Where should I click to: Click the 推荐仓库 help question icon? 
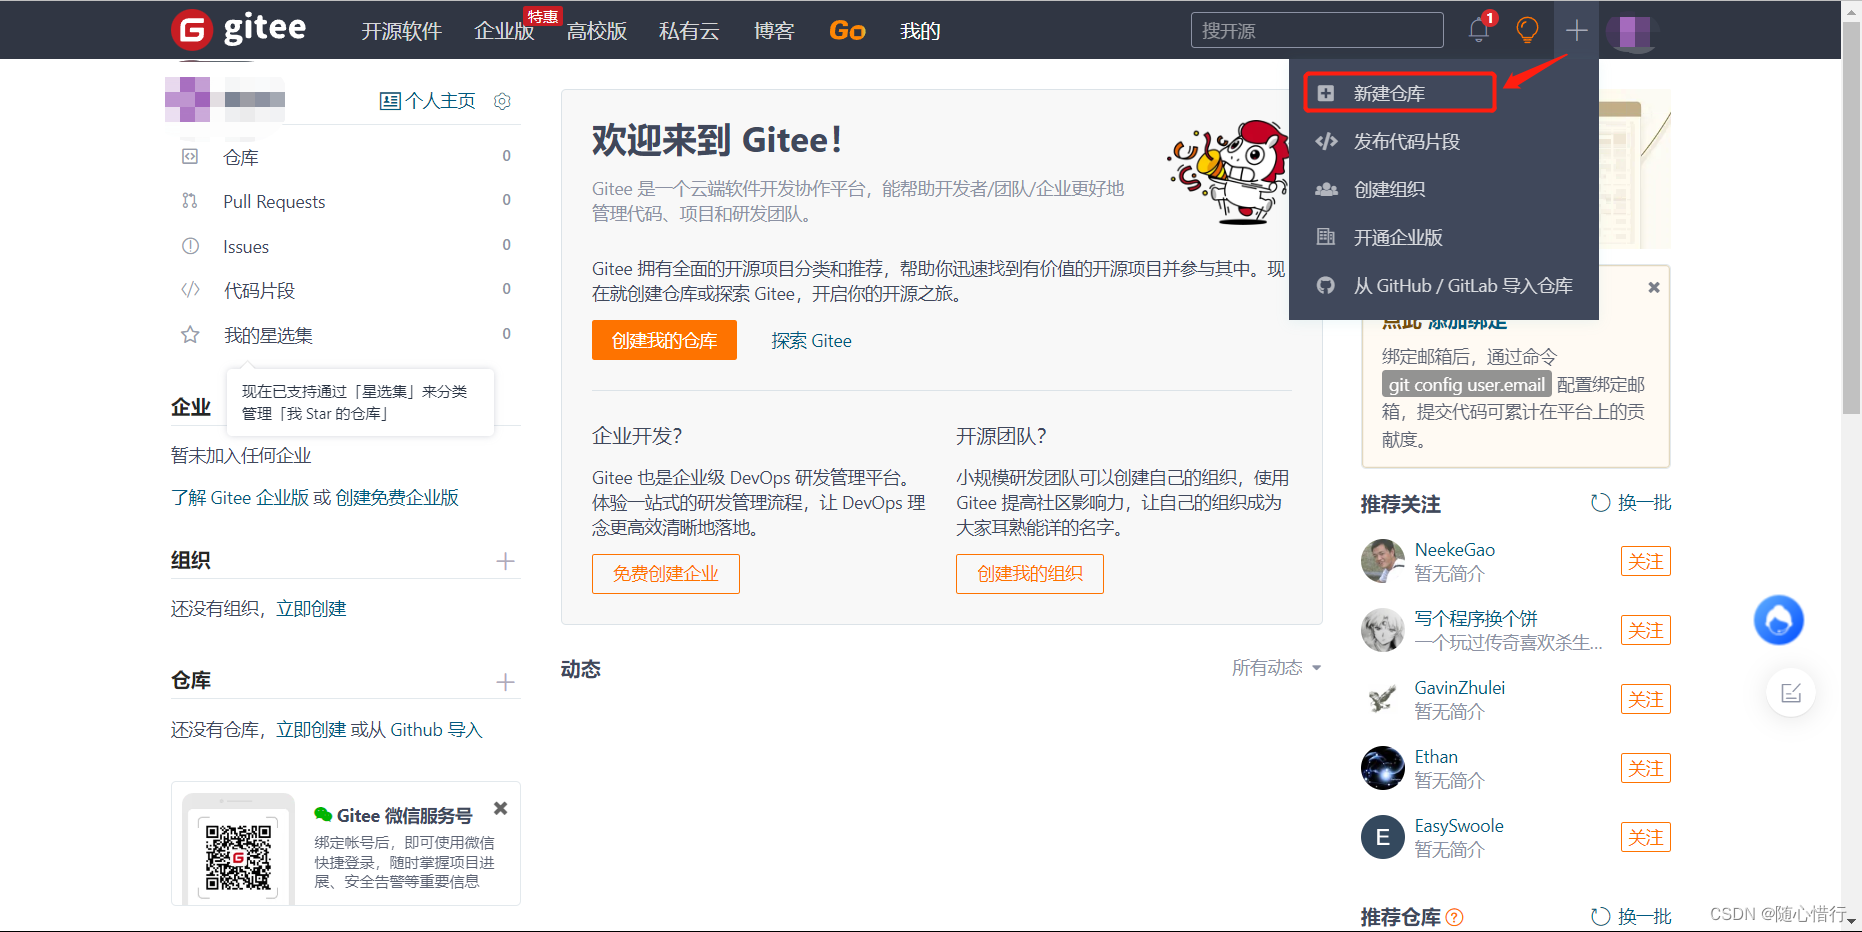click(1455, 917)
